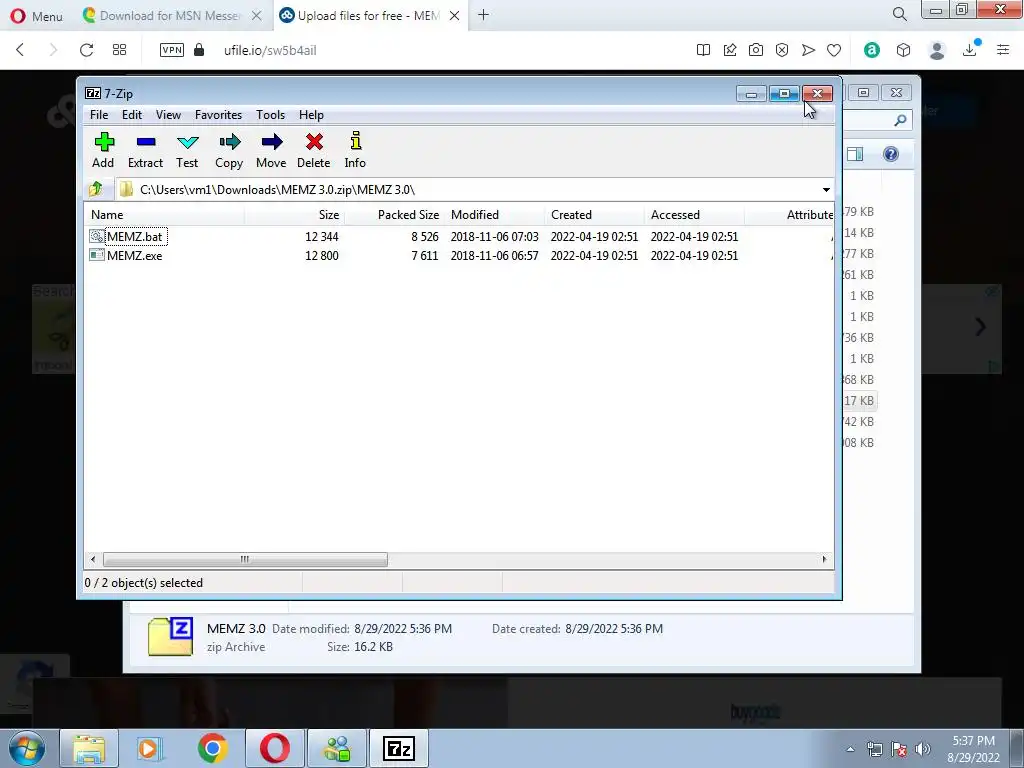This screenshot has height=768, width=1024.
Task: Click the 12 344 size value
Action: (x=321, y=236)
